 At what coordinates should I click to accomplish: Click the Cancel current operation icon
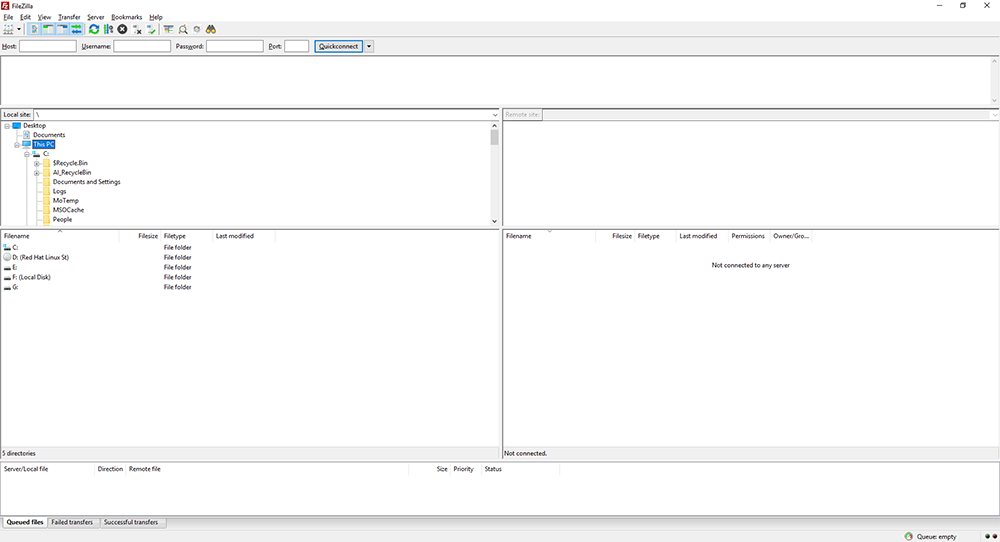122,29
